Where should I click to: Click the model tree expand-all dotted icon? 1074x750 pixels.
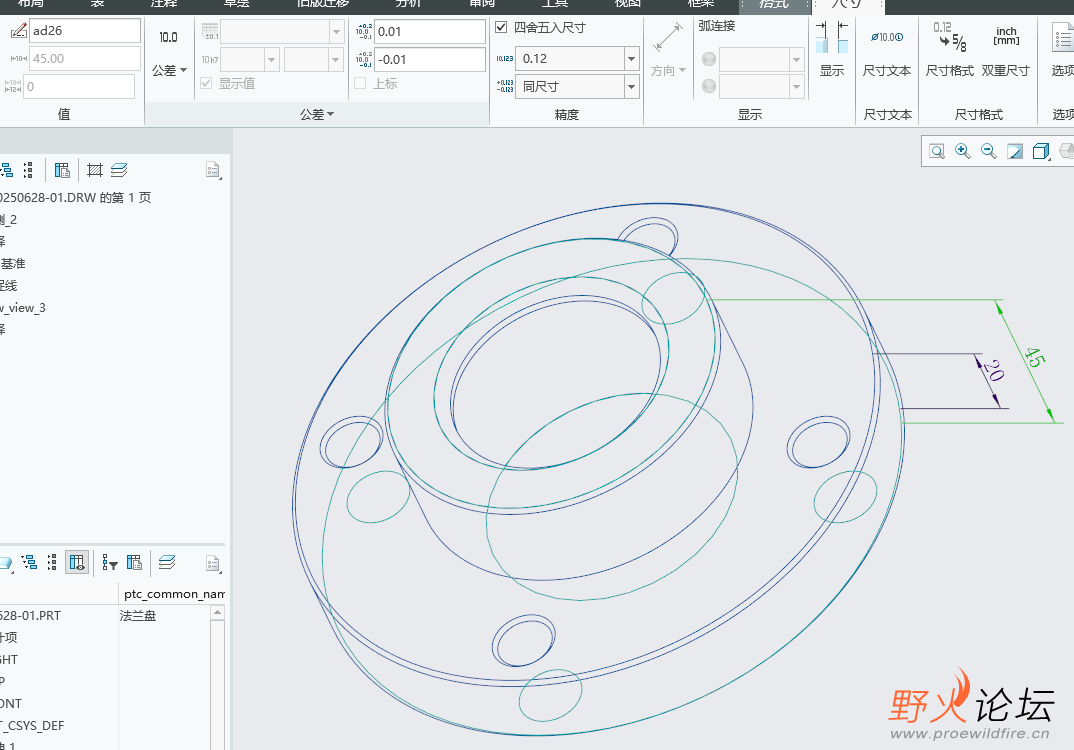pyautogui.click(x=52, y=563)
